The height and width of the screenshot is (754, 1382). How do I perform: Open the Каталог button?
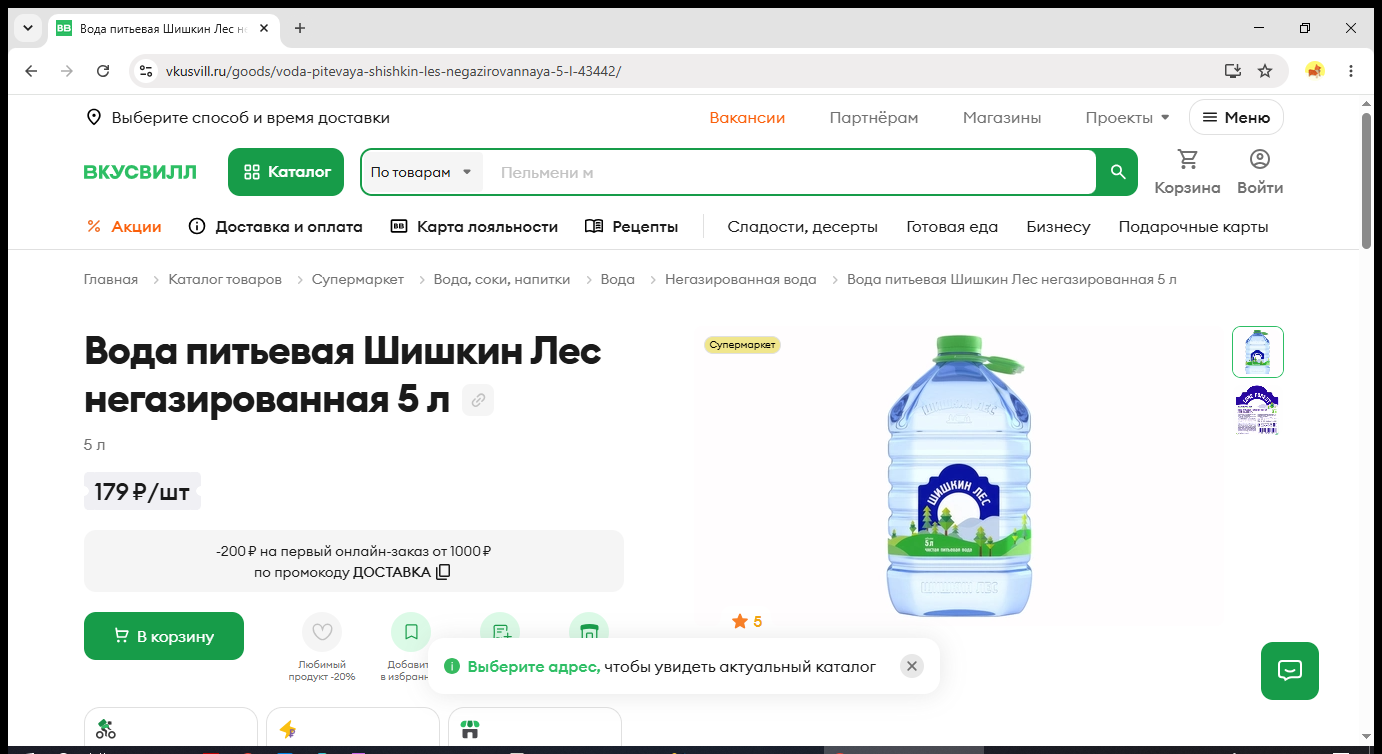coord(286,172)
